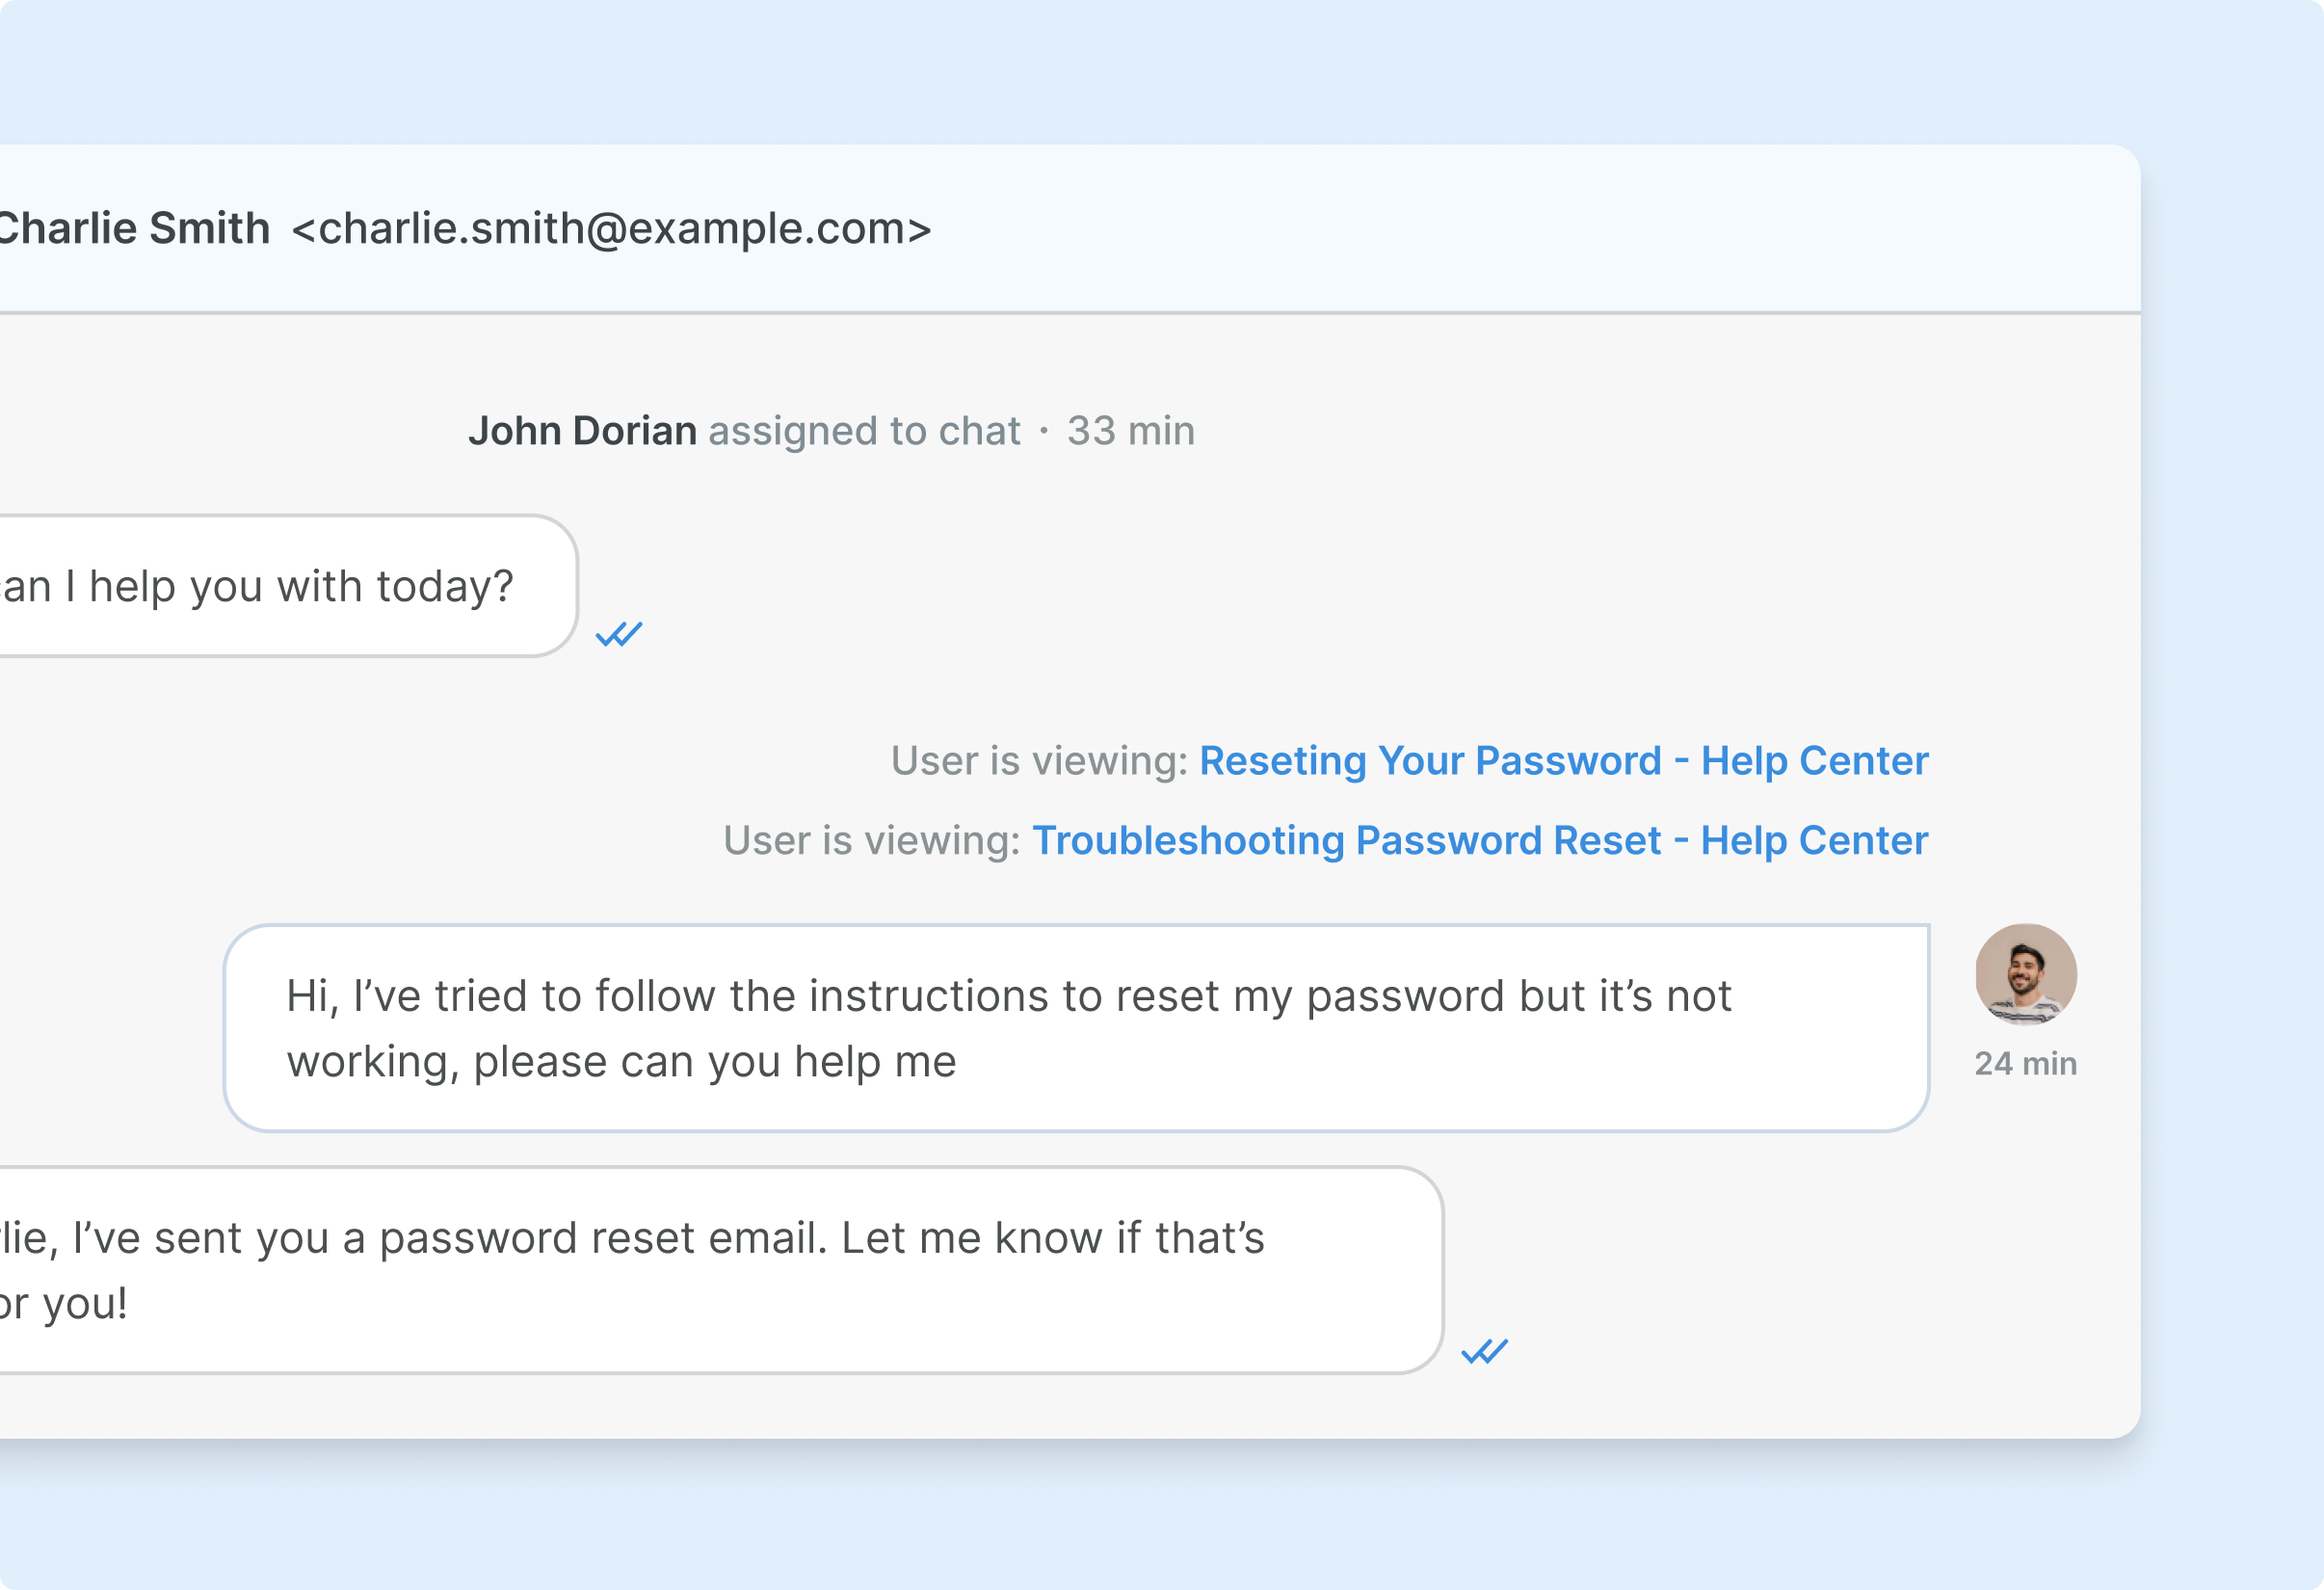The image size is (2324, 1590).
Task: Select the "sent you a password reset email" reply
Action: [700, 1270]
